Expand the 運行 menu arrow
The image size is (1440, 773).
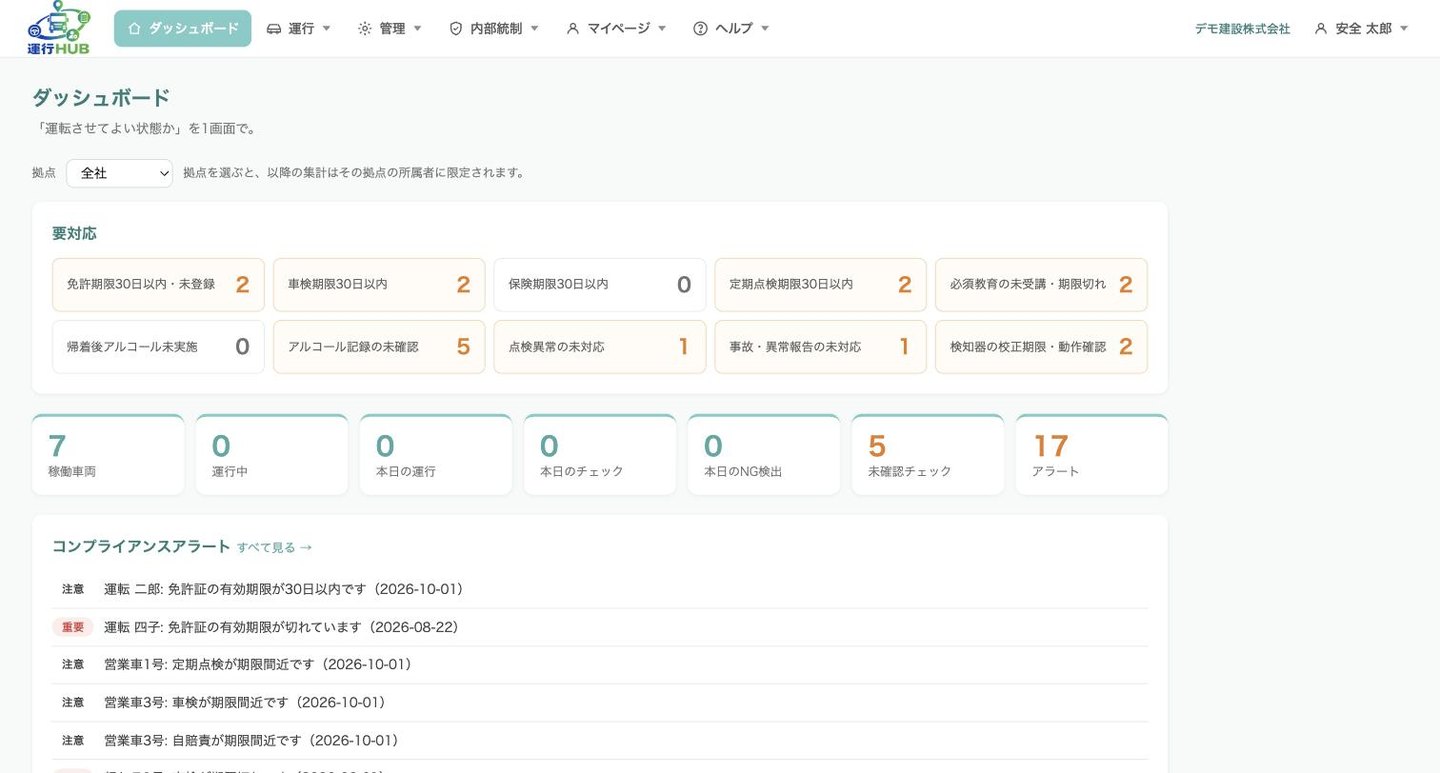click(x=326, y=29)
